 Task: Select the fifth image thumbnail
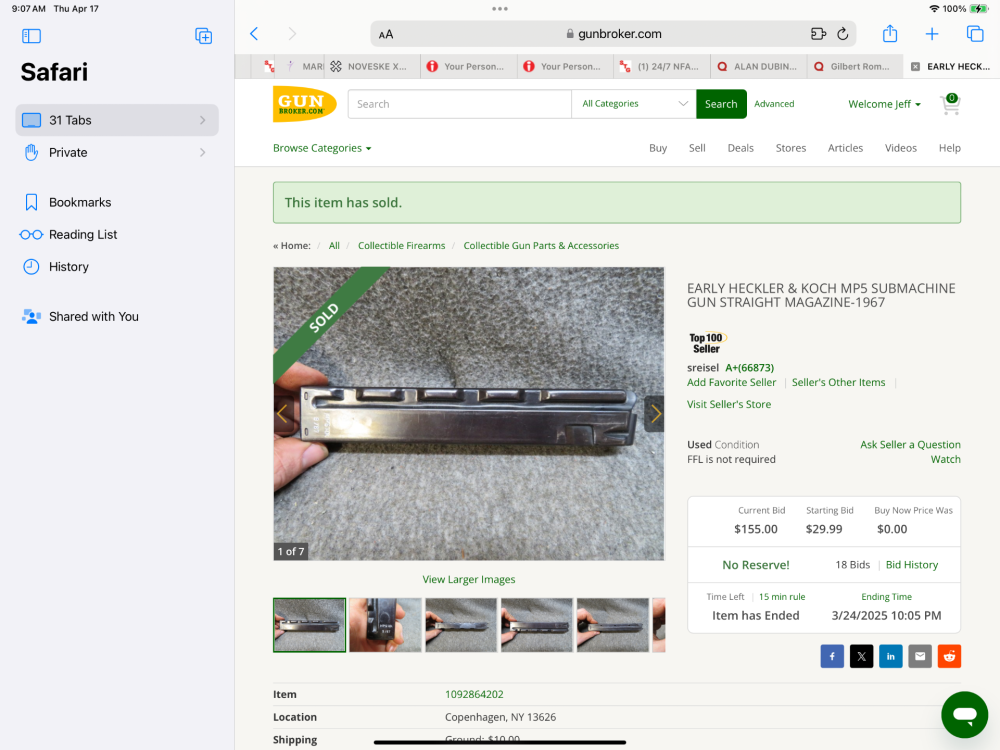tap(612, 625)
